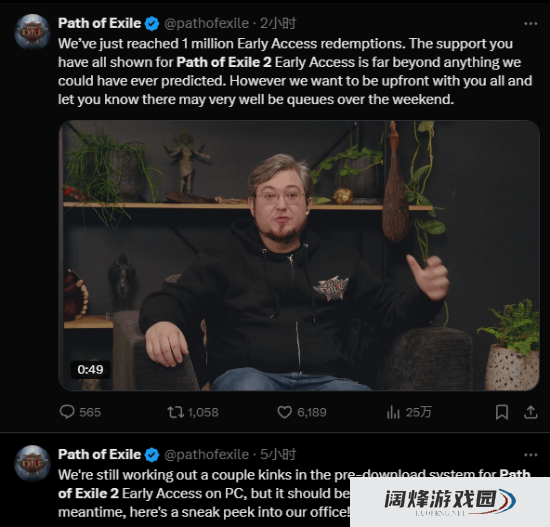Open the three-dot menu on first tweet

tap(530, 24)
